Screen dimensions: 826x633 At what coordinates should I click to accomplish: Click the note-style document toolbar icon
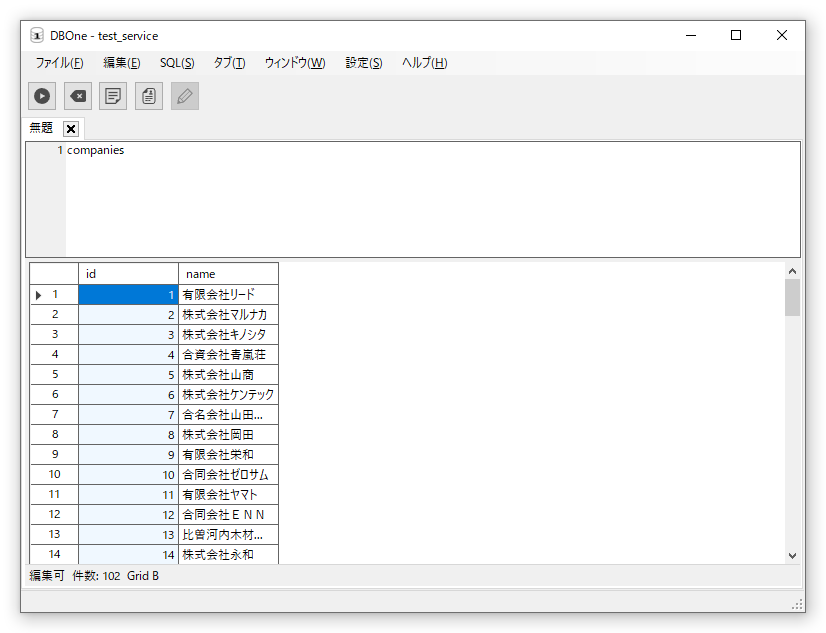click(113, 96)
